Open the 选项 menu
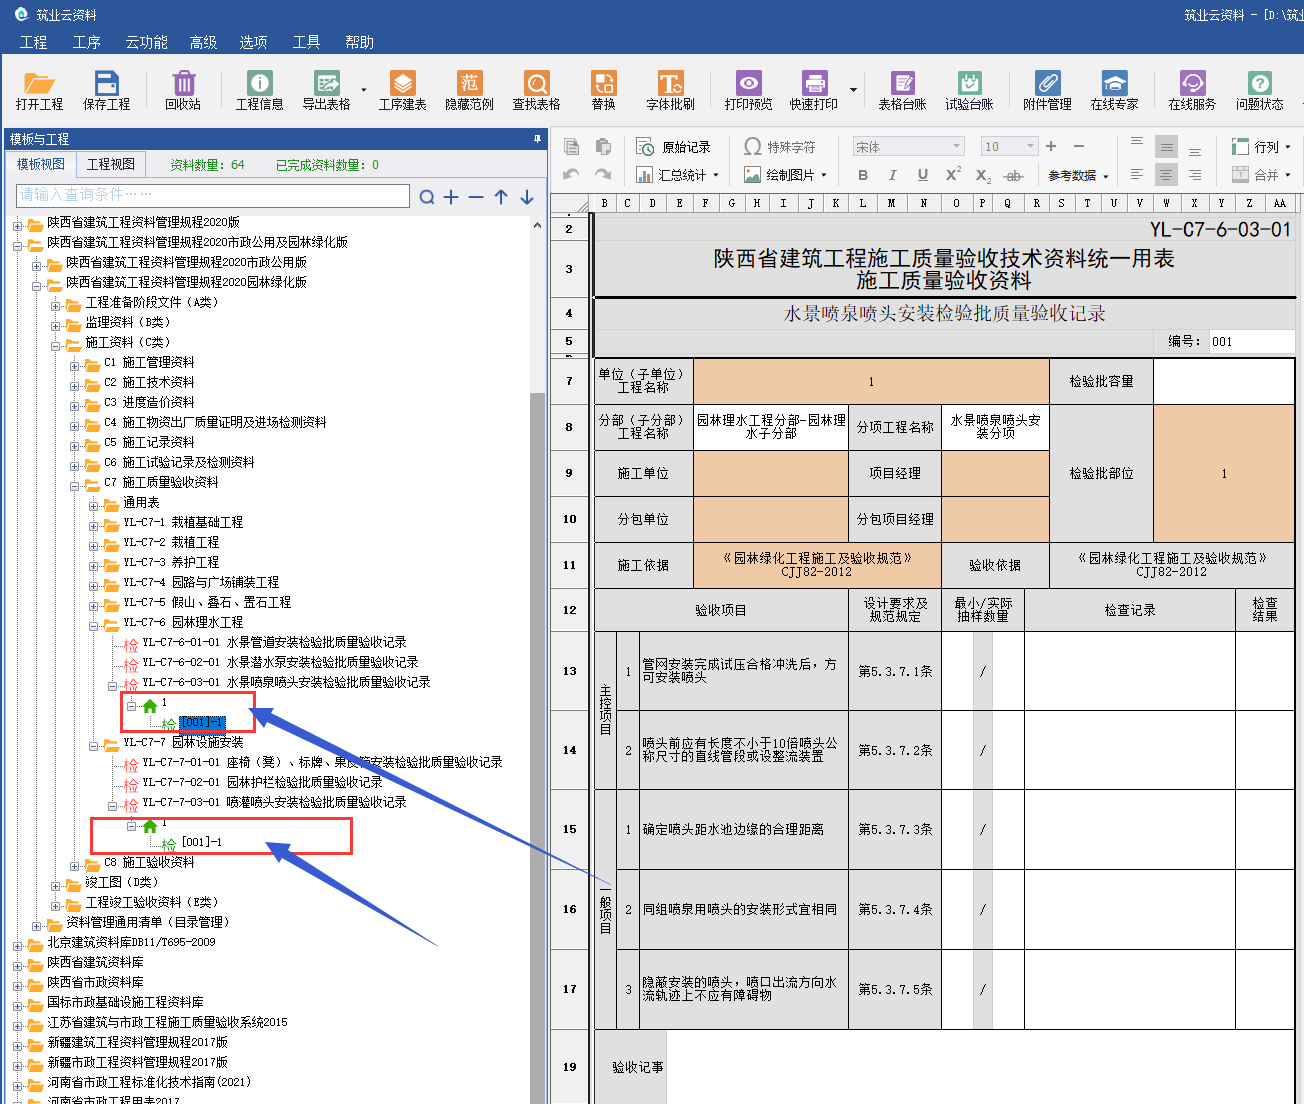 click(x=253, y=42)
